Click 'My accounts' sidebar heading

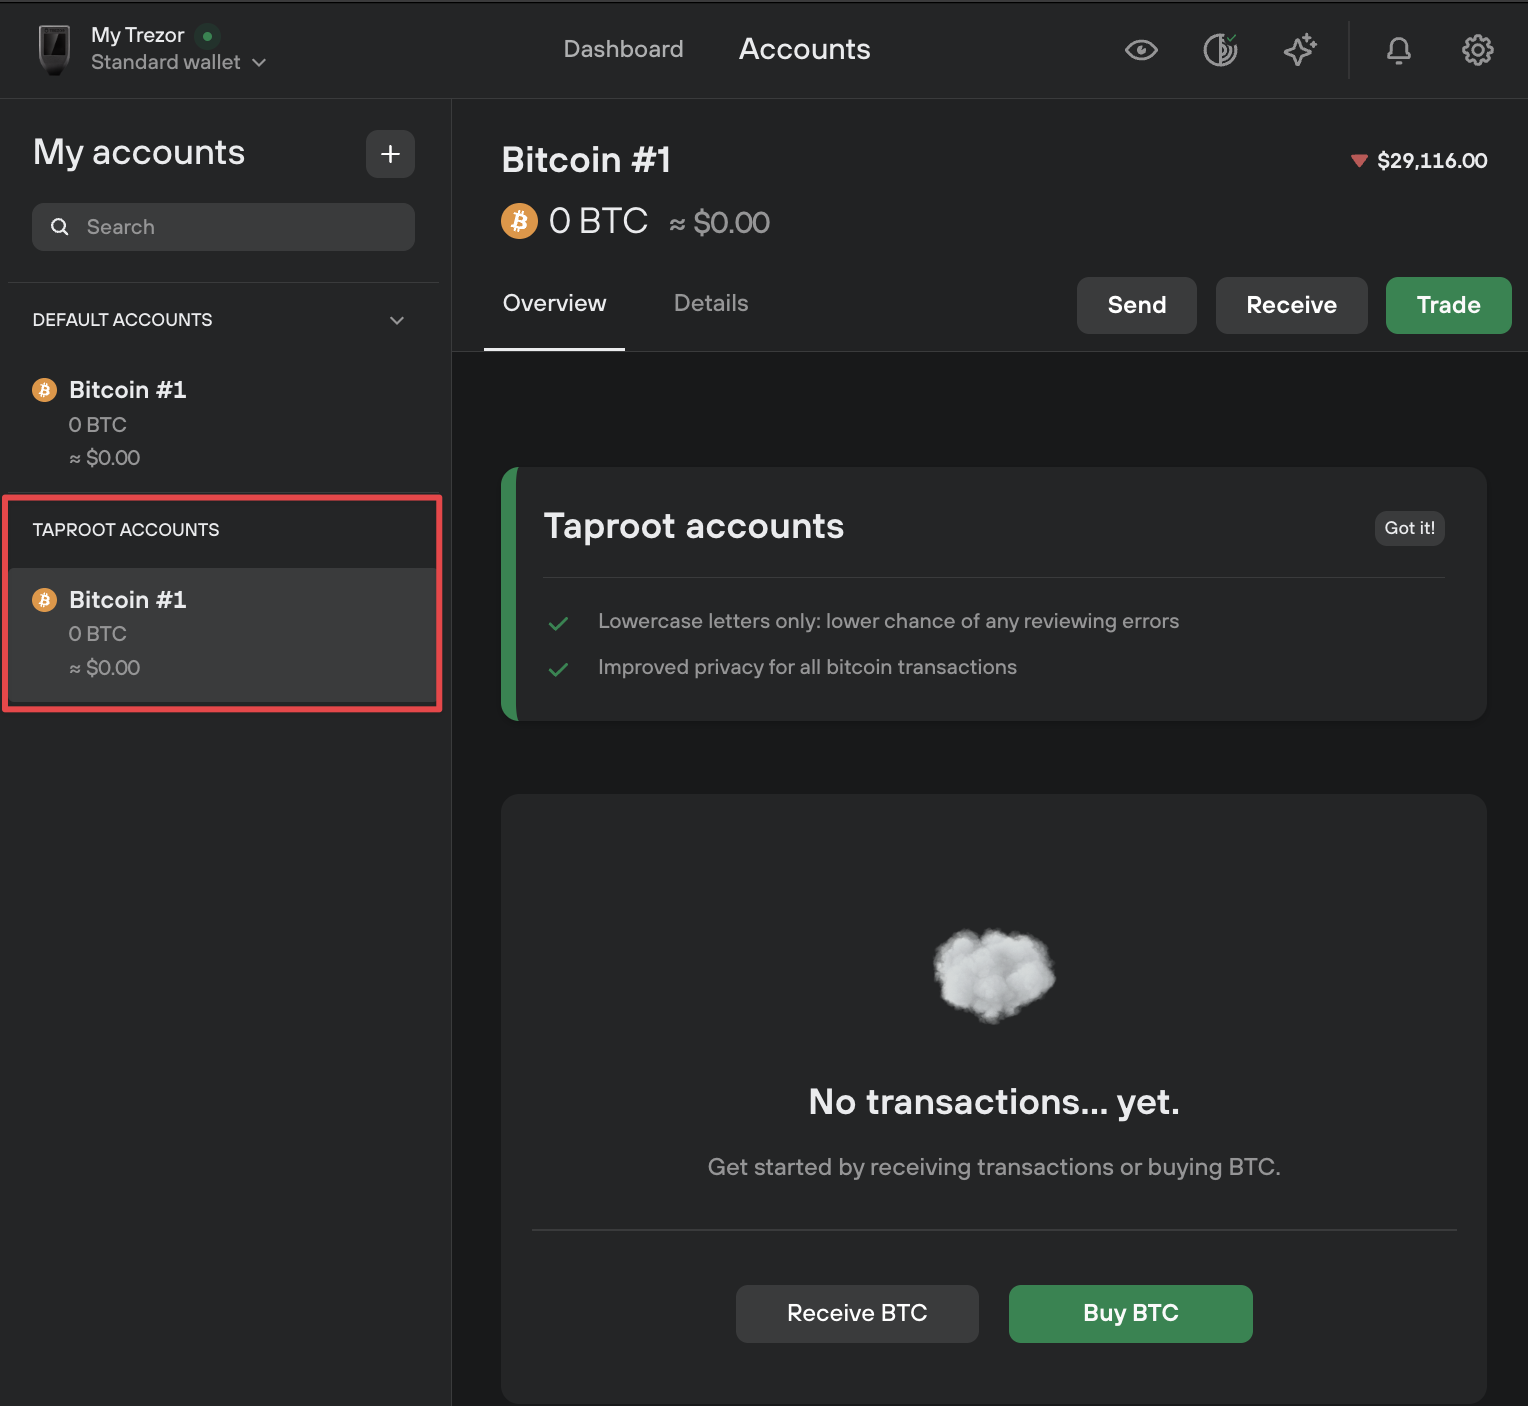pyautogui.click(x=139, y=152)
